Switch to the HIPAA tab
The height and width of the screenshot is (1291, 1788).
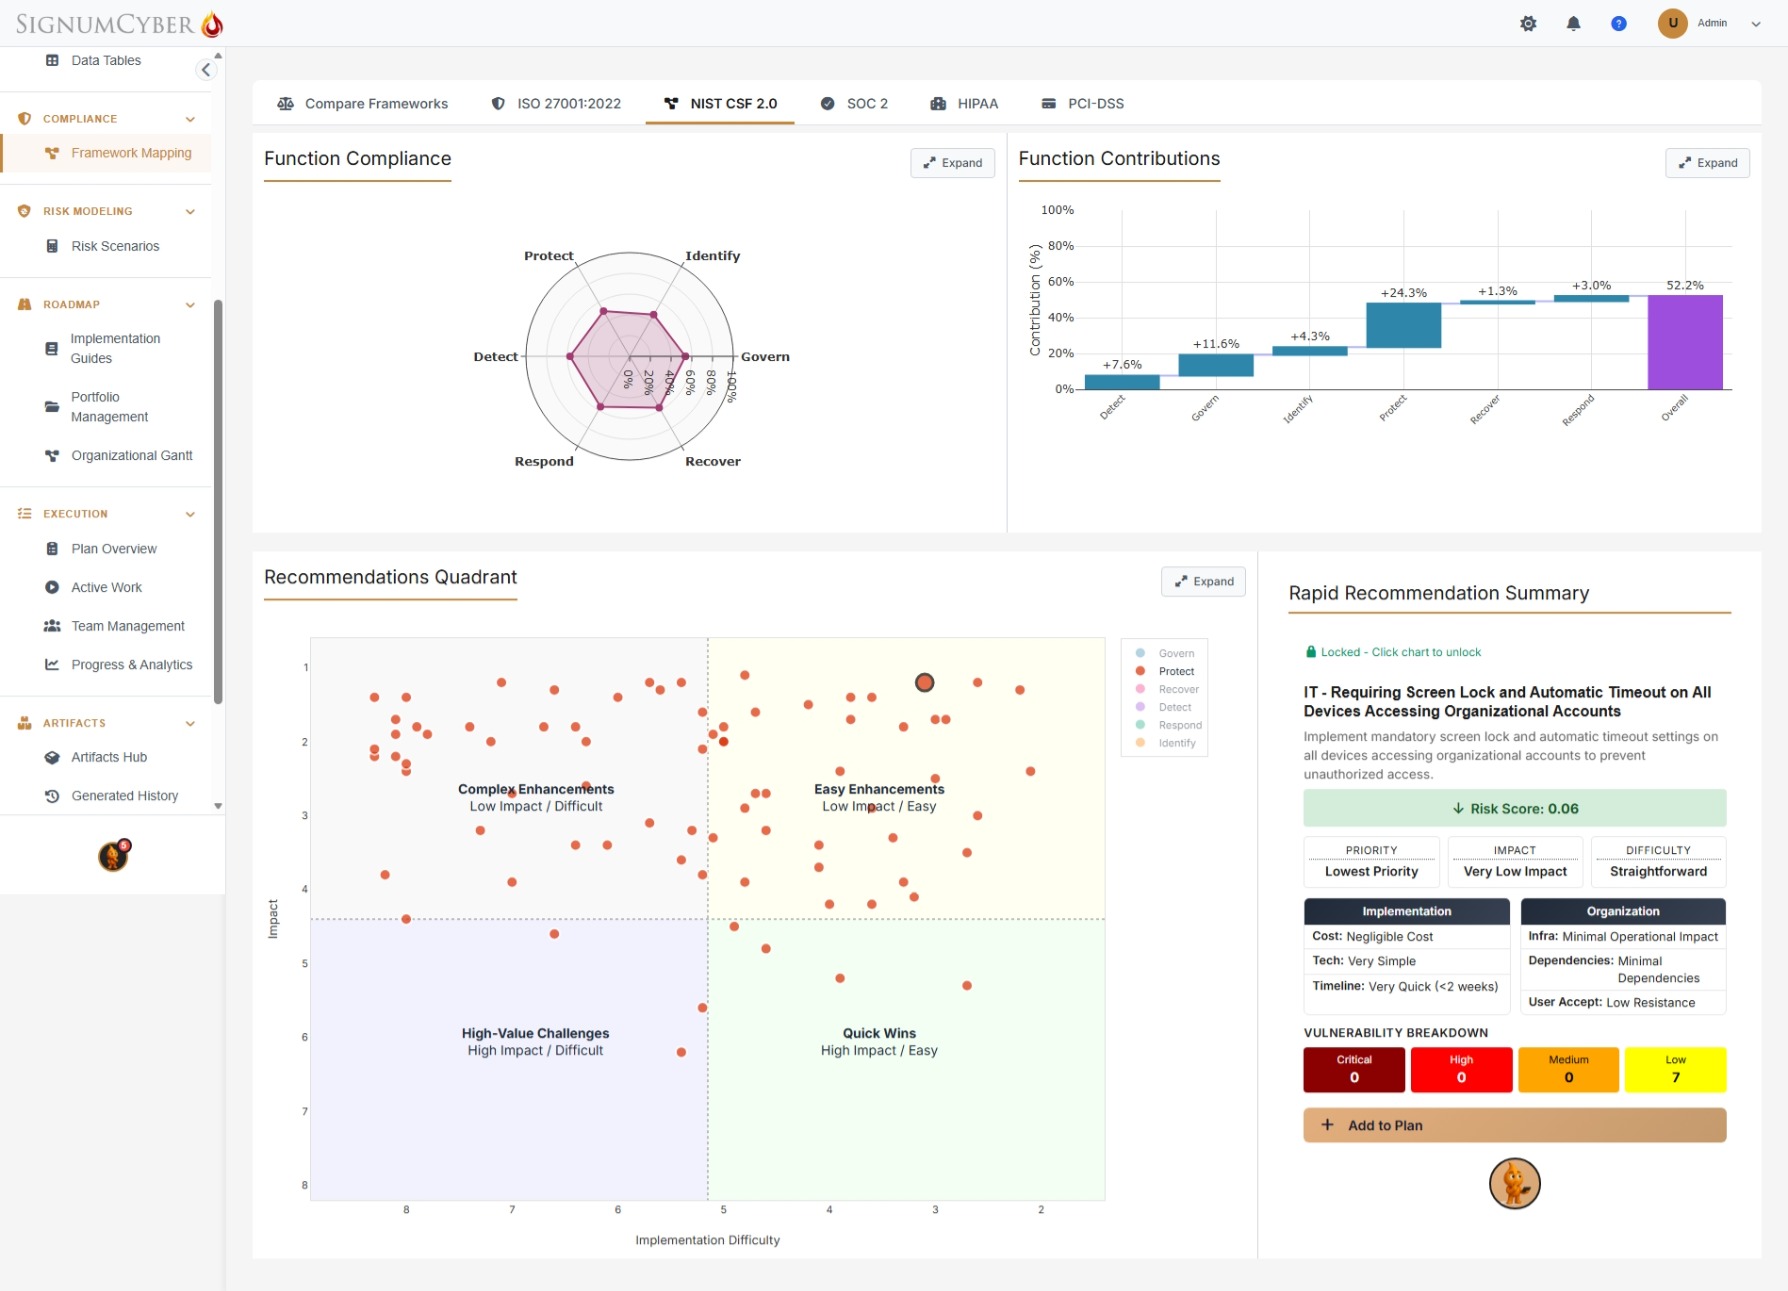pos(964,104)
